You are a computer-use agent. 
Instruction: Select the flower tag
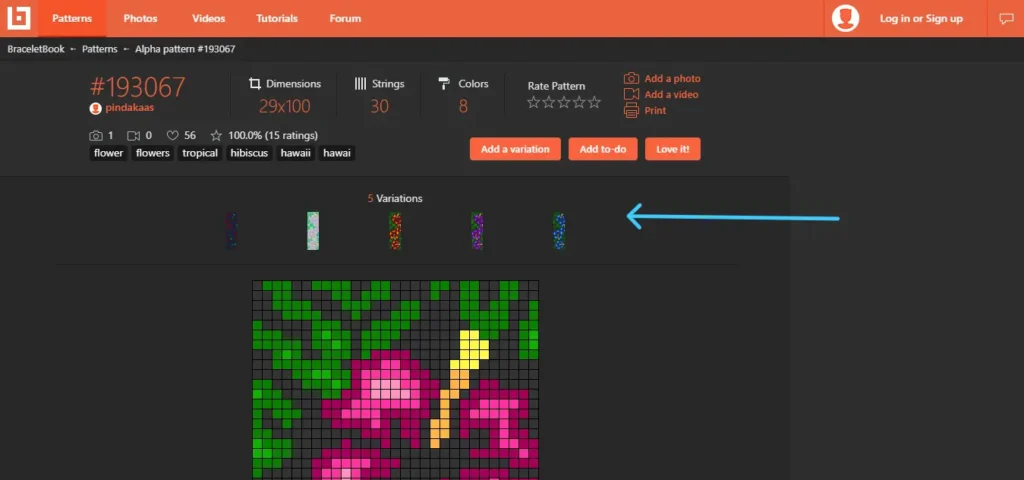pos(108,153)
